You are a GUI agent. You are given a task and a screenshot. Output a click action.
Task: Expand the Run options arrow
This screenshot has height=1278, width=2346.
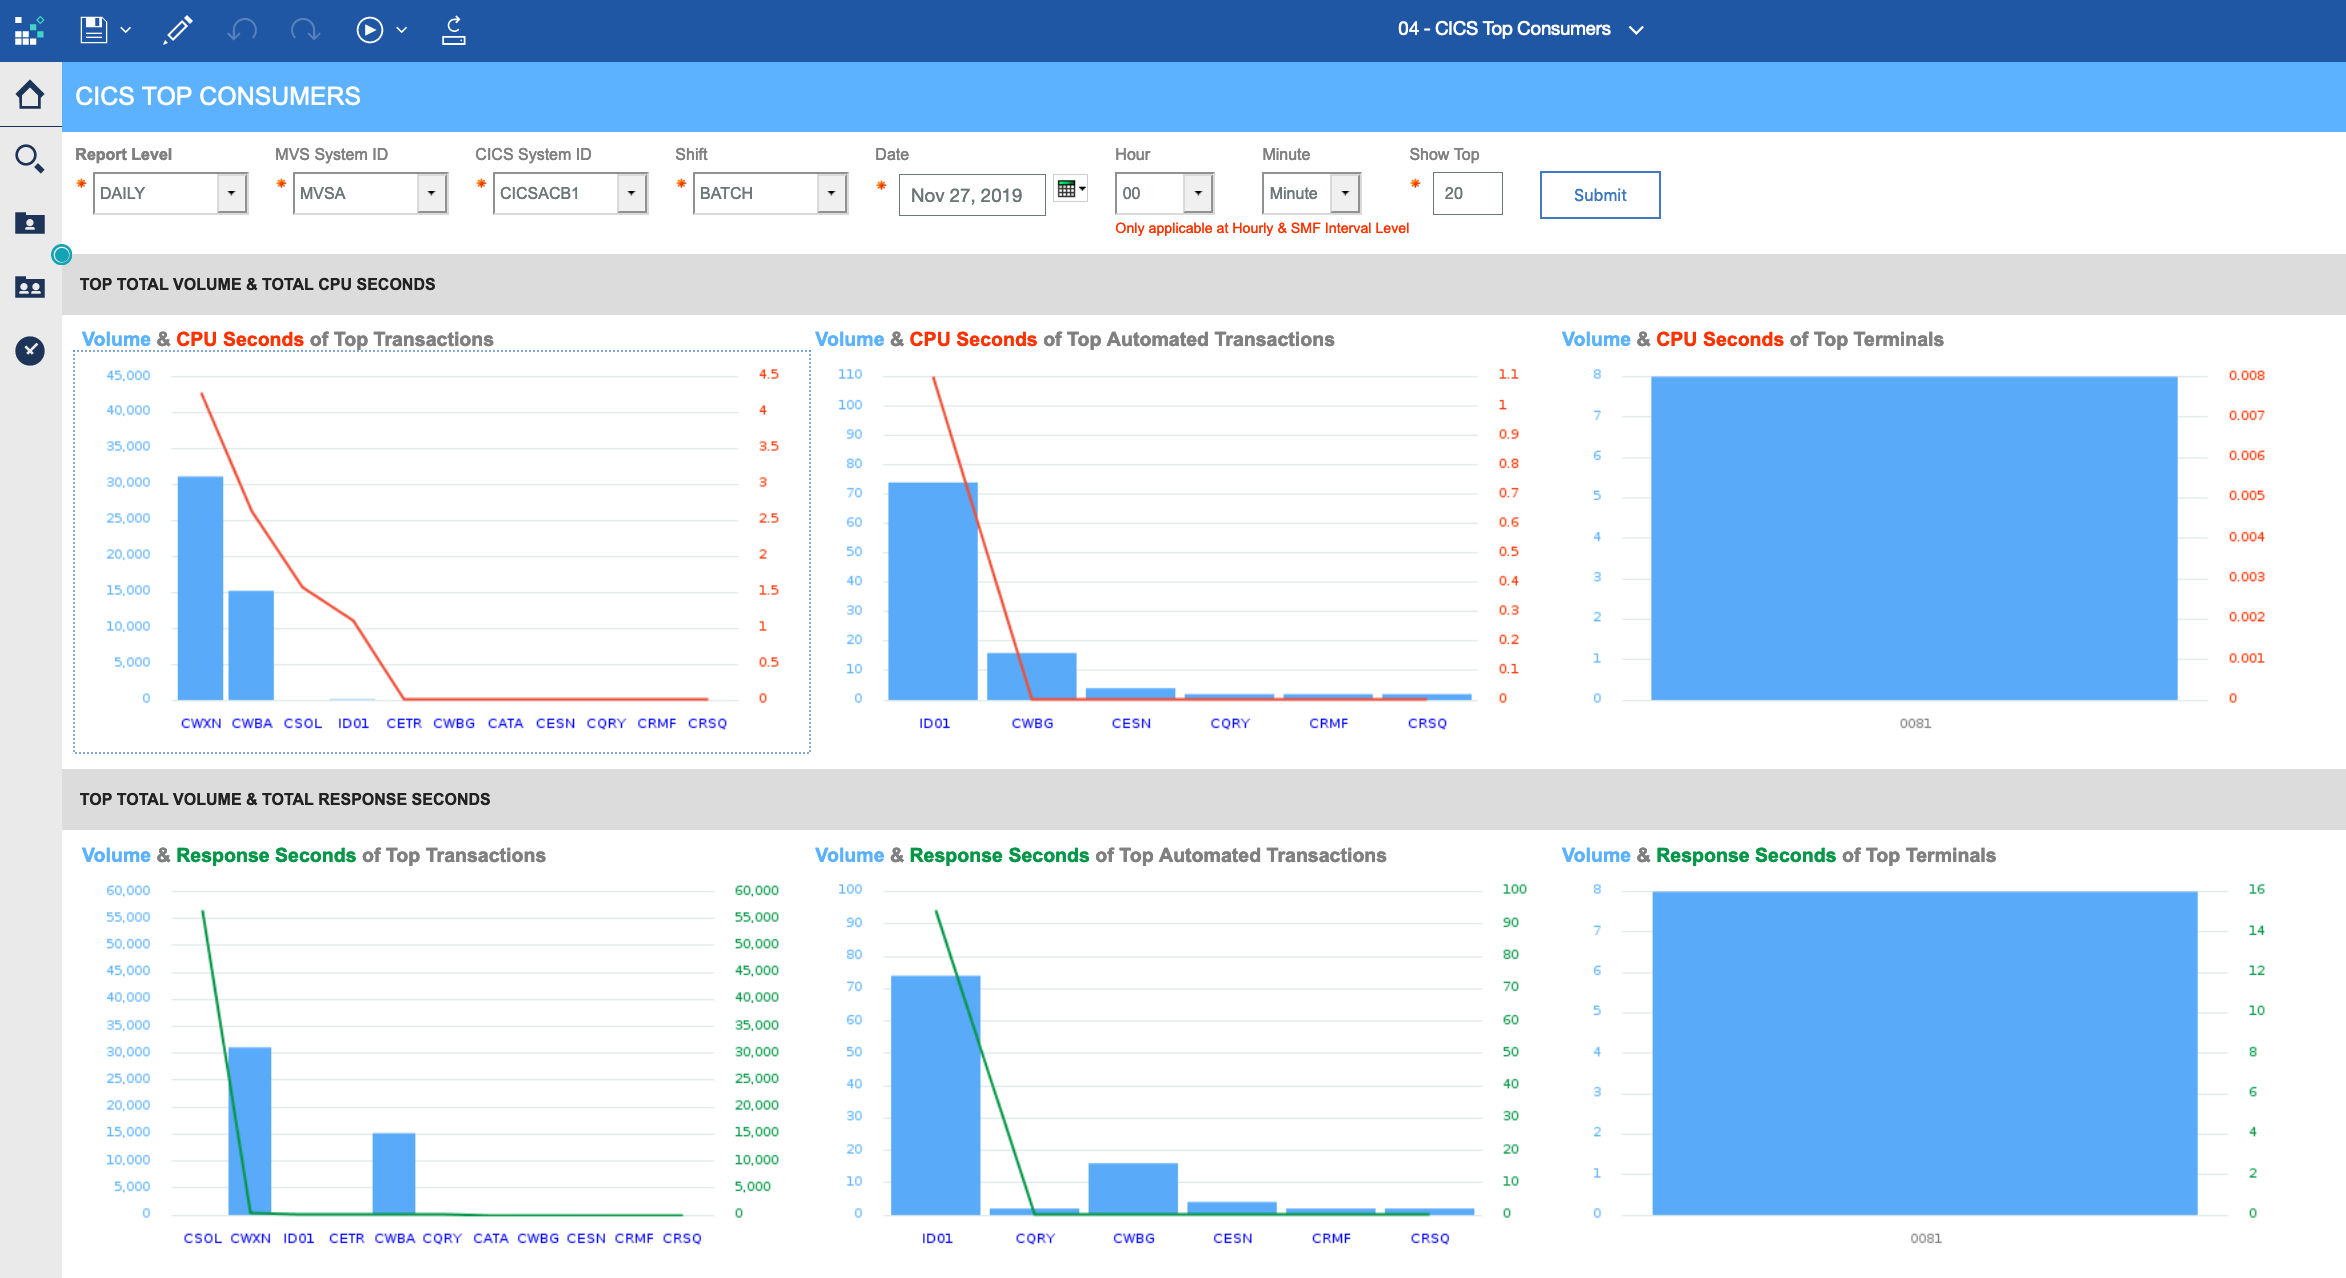[x=402, y=30]
